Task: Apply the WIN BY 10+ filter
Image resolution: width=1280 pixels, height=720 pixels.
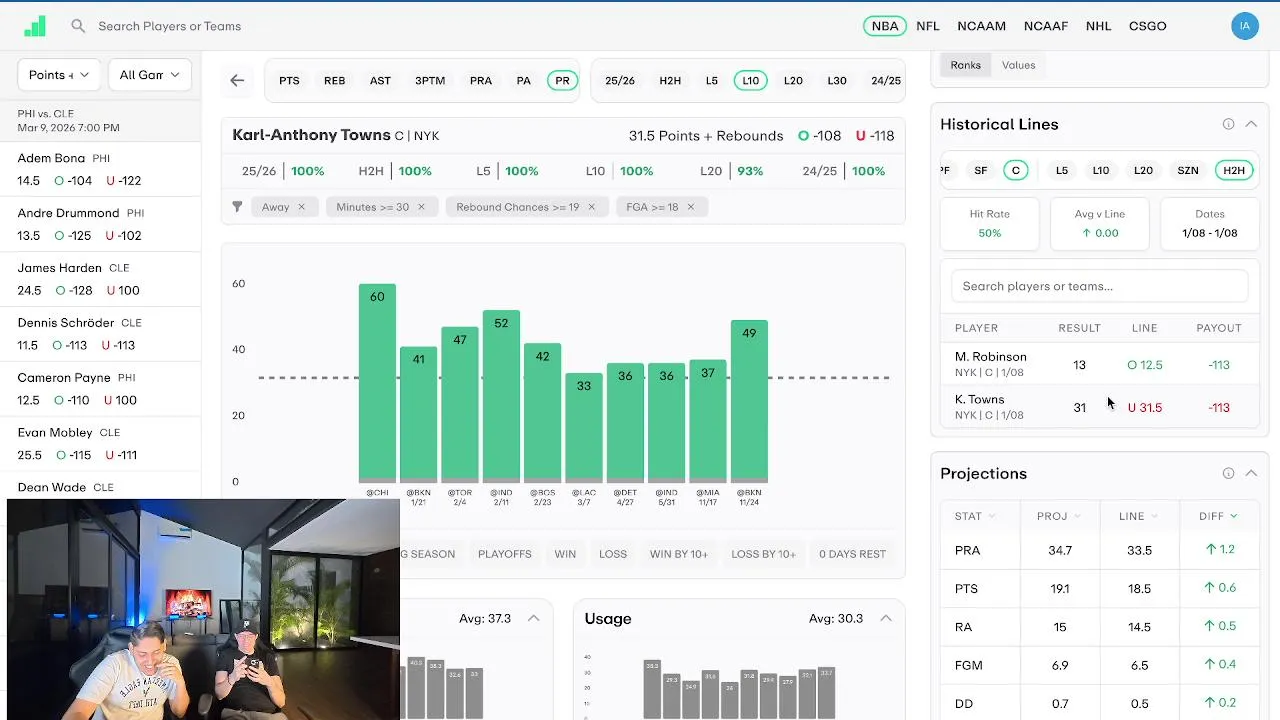Action: (679, 554)
